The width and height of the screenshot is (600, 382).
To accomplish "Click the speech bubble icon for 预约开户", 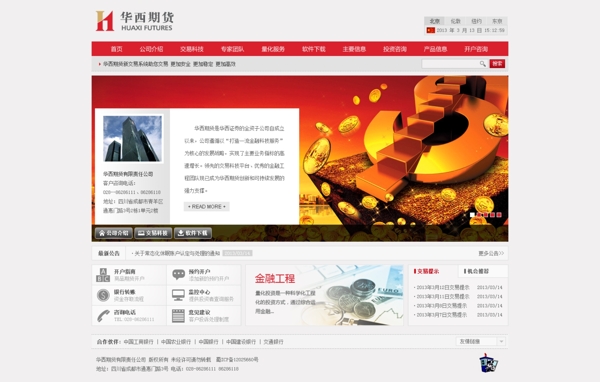I will click(178, 274).
